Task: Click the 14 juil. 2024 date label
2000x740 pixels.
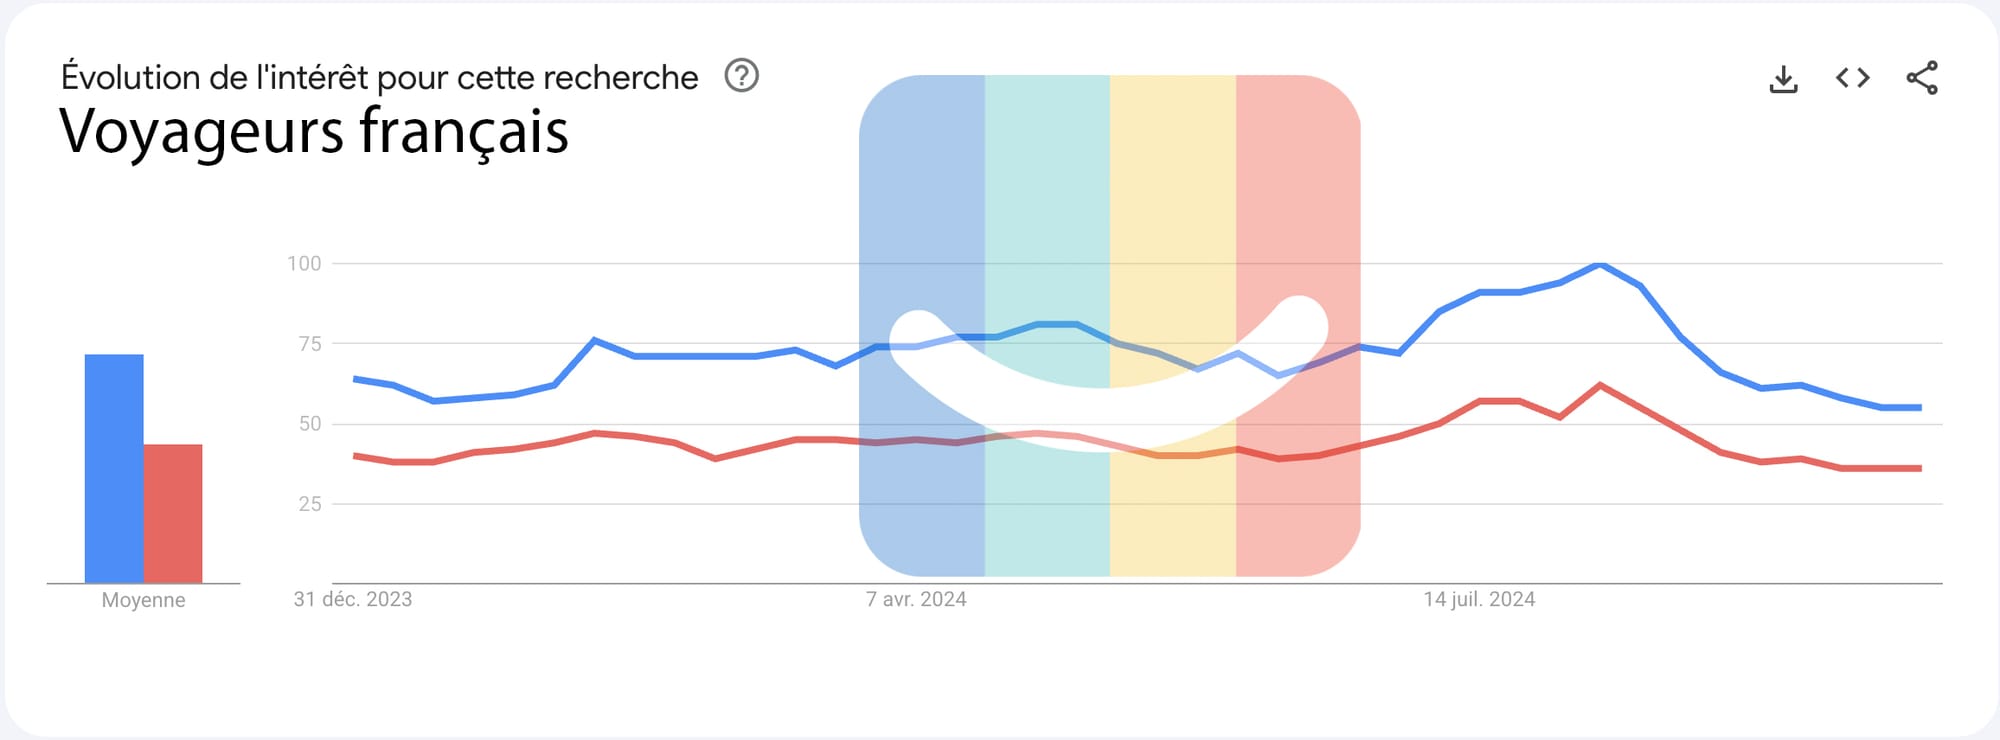Action: [1479, 599]
